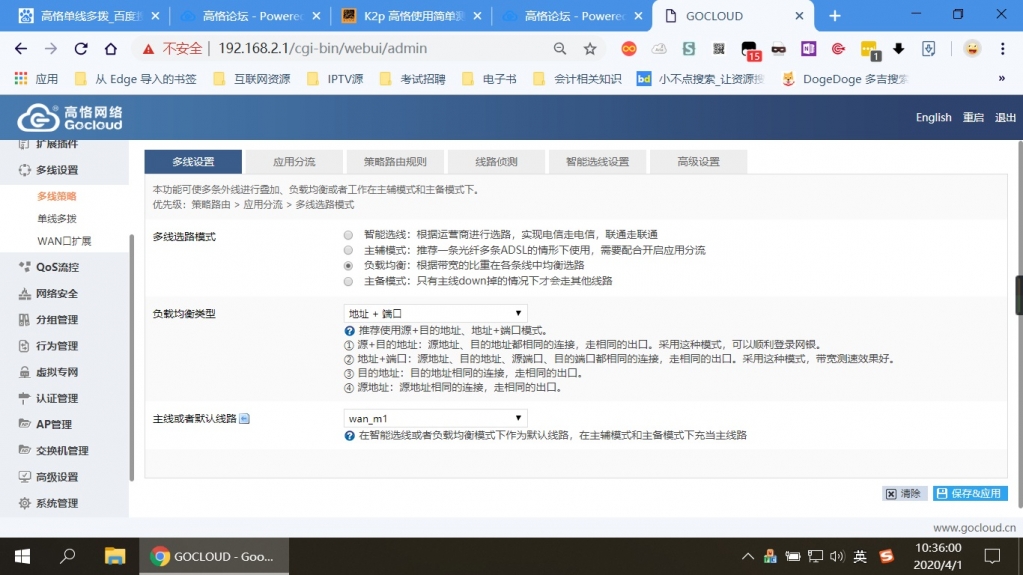Go to browser home page
Viewport: 1023px width, 575px height.
click(111, 48)
